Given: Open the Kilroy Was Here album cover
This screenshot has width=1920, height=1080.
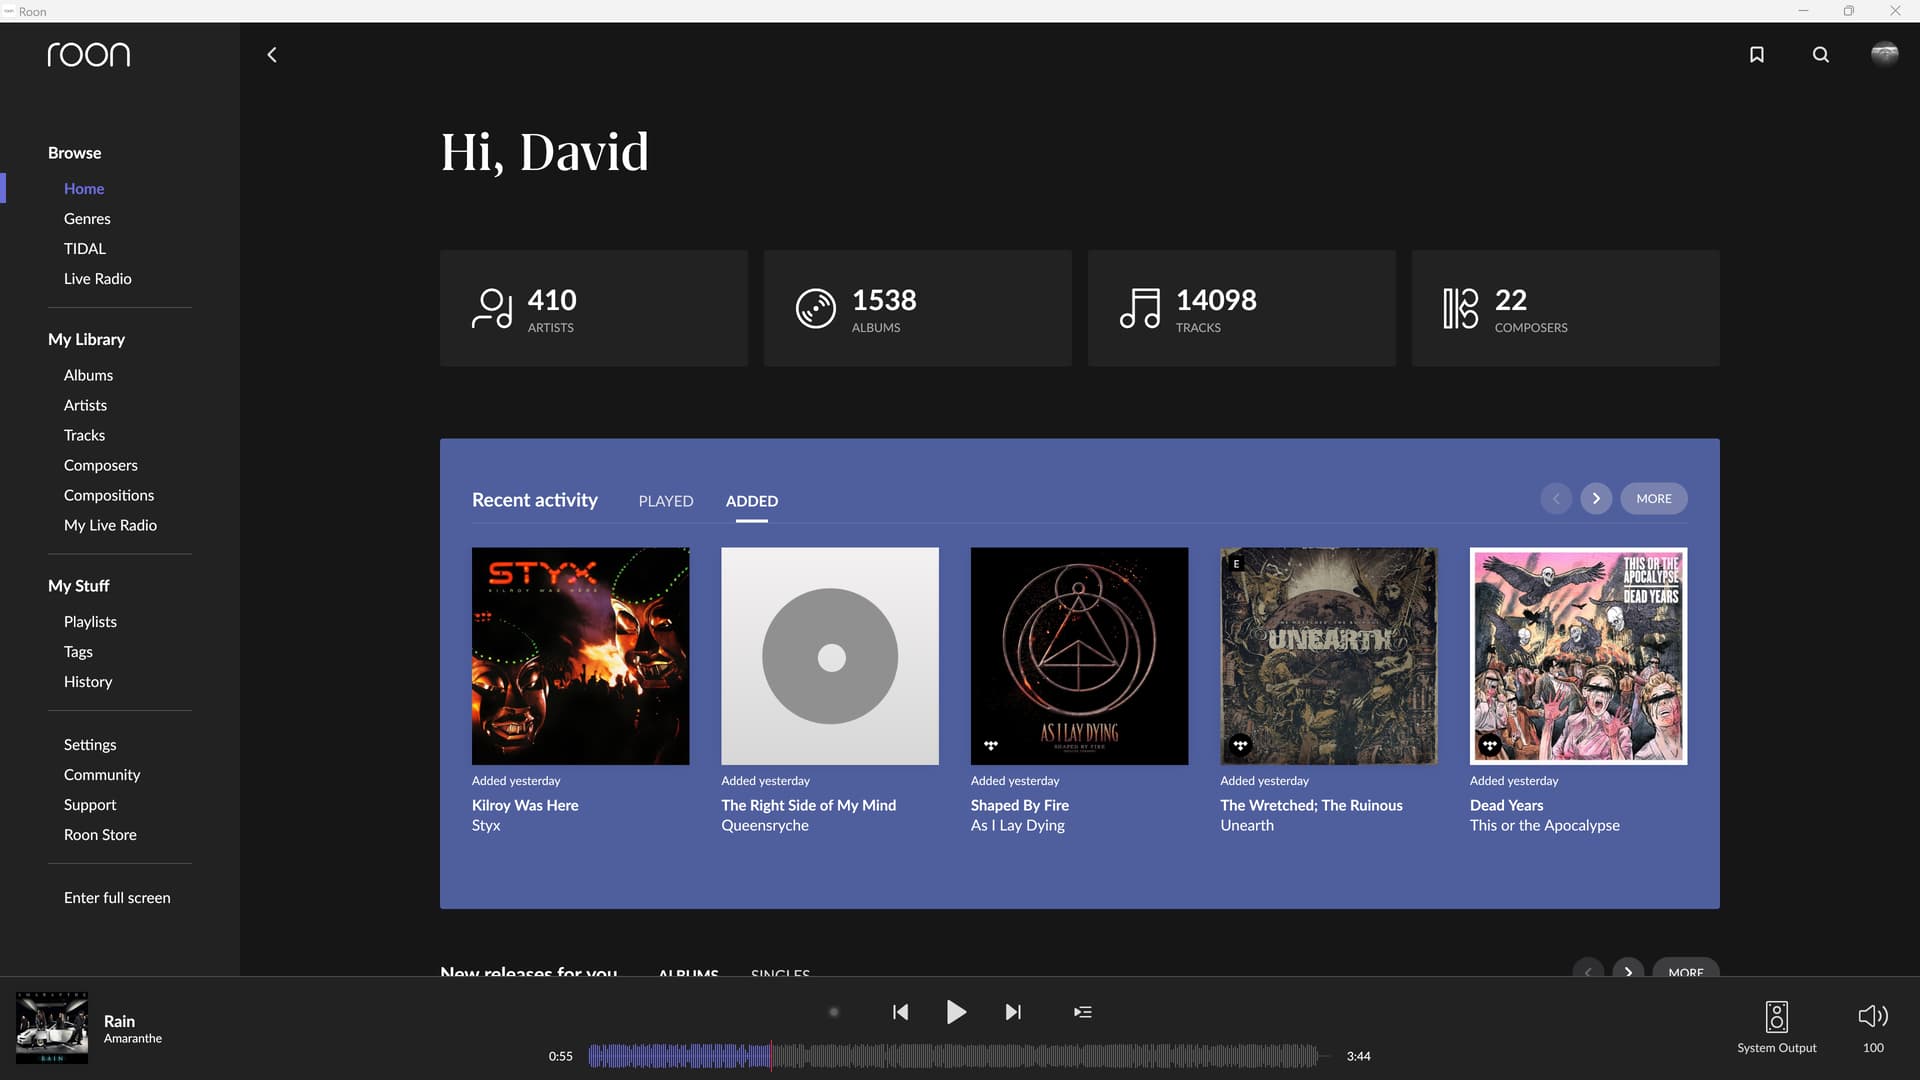Looking at the screenshot, I should pyautogui.click(x=580, y=656).
